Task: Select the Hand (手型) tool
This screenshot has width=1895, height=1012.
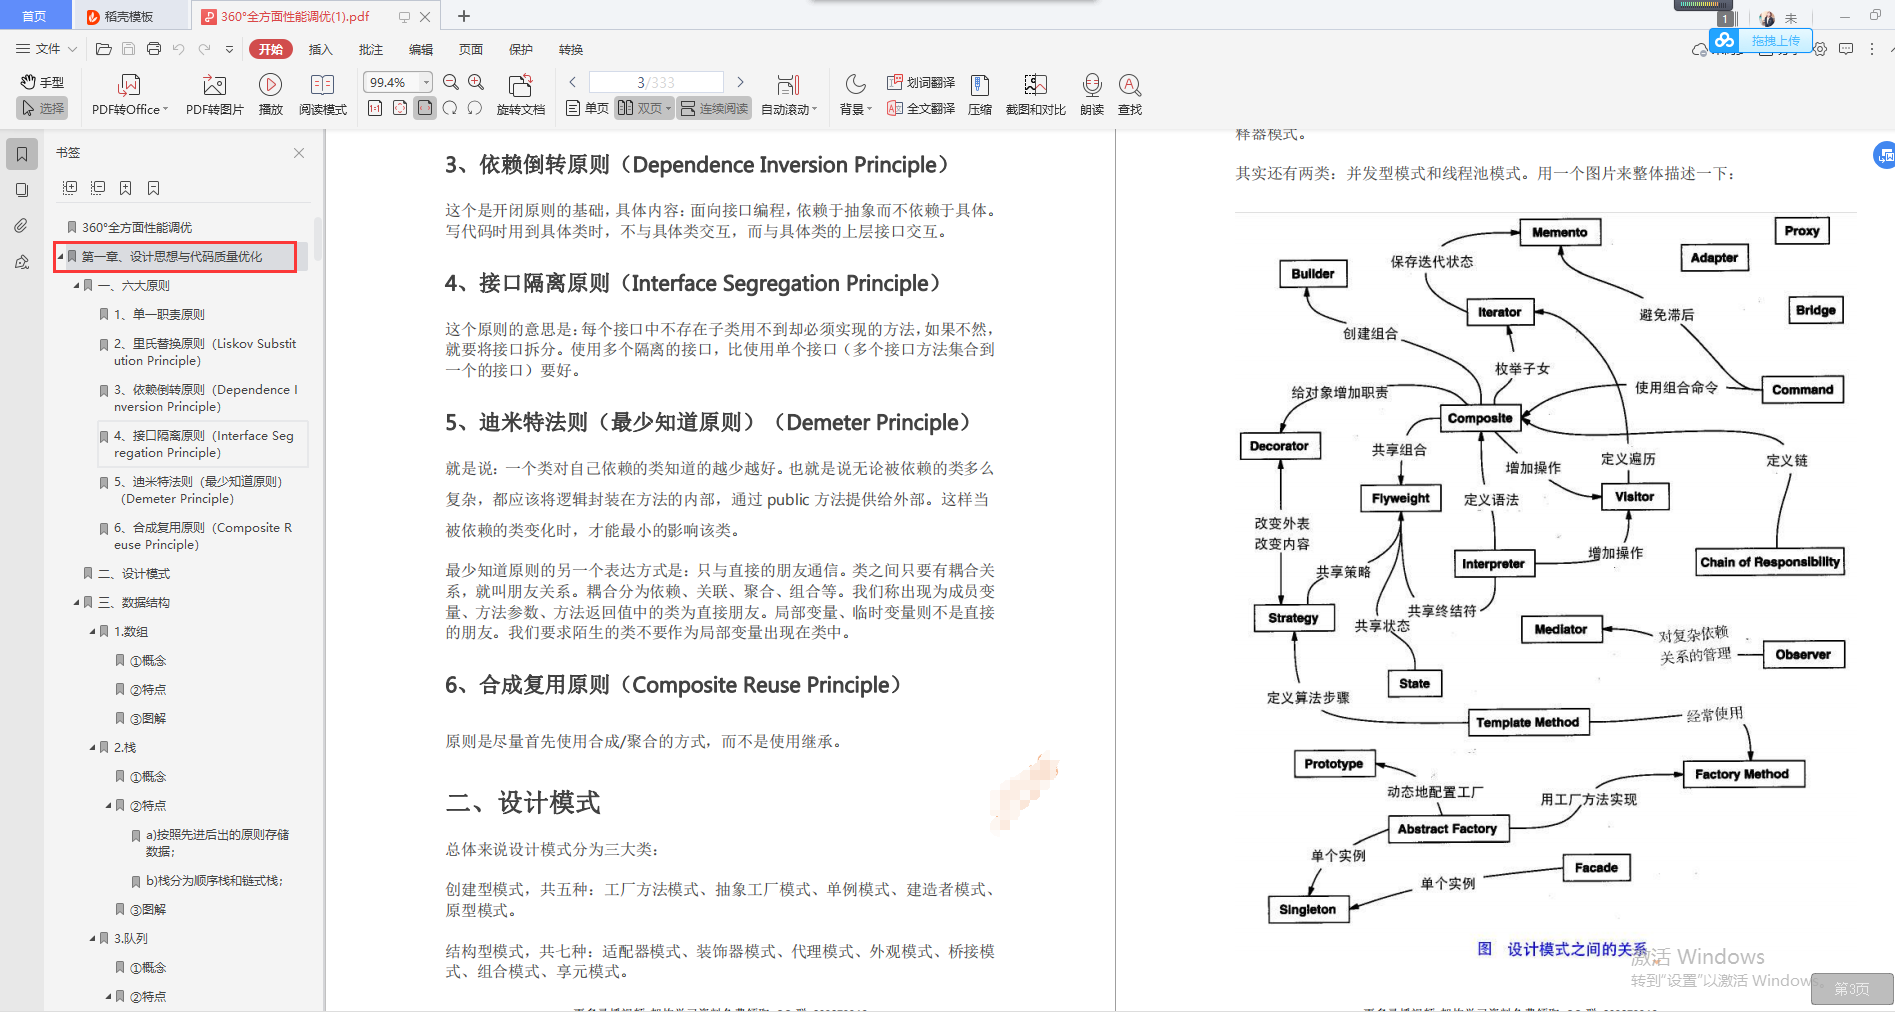Action: [42, 82]
